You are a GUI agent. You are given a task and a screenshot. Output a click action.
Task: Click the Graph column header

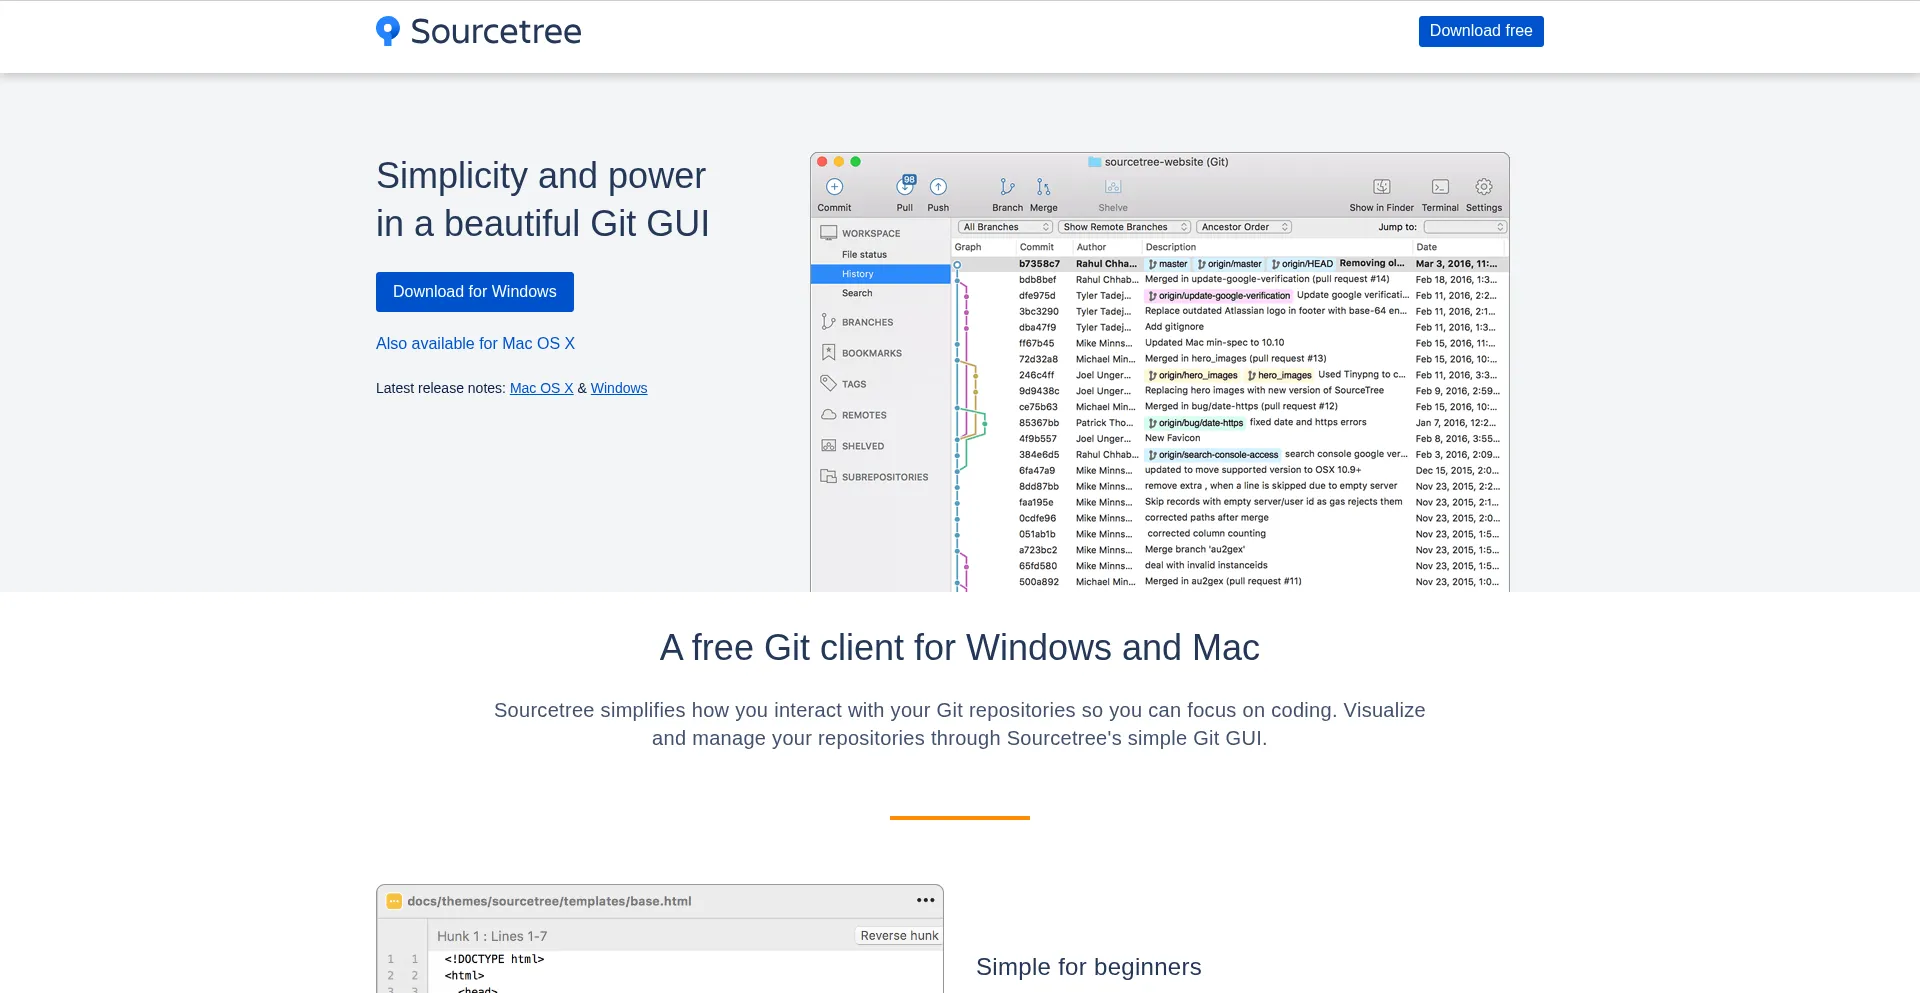point(968,247)
